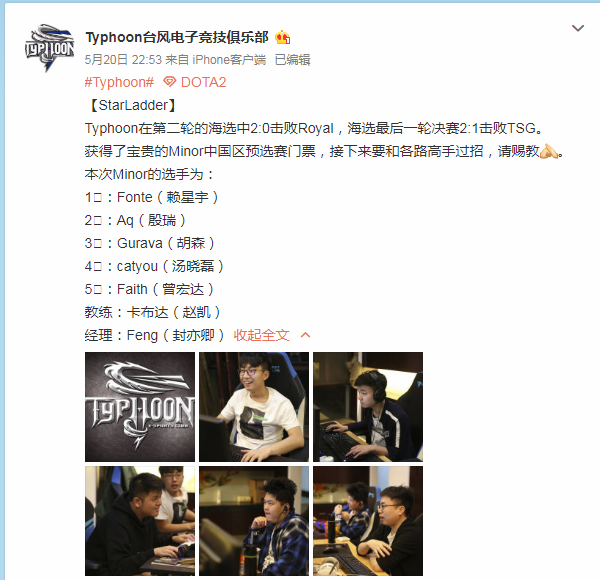Screen dimensions: 600x580
Task: Open the post options chevron menu
Action: coord(577,28)
